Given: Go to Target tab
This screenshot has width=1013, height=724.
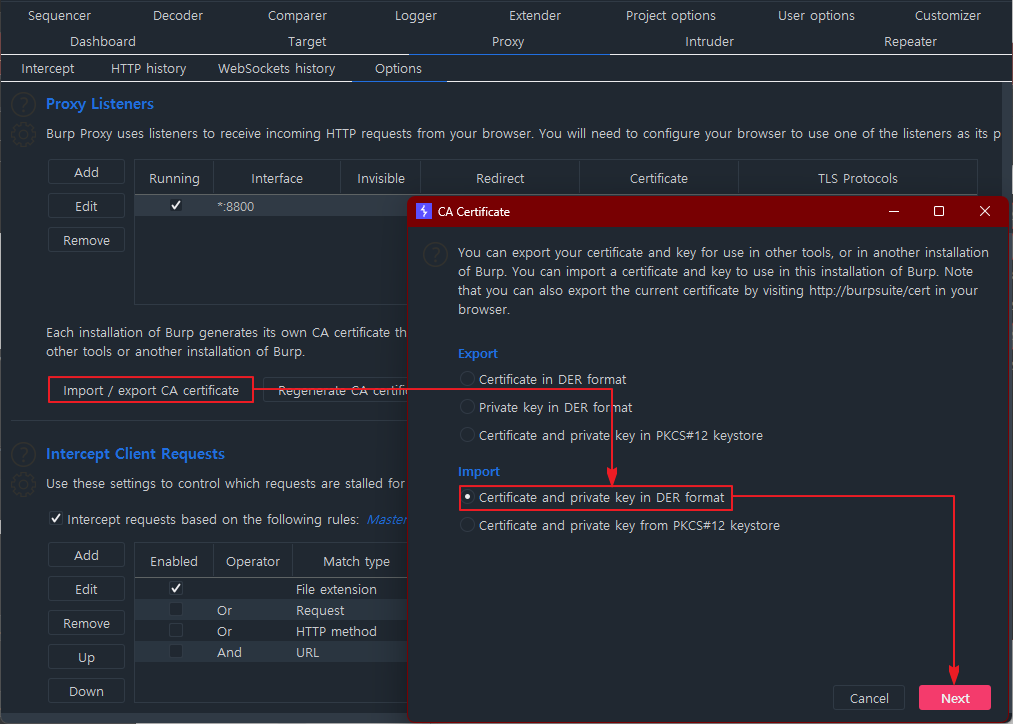Looking at the screenshot, I should coord(307,41).
